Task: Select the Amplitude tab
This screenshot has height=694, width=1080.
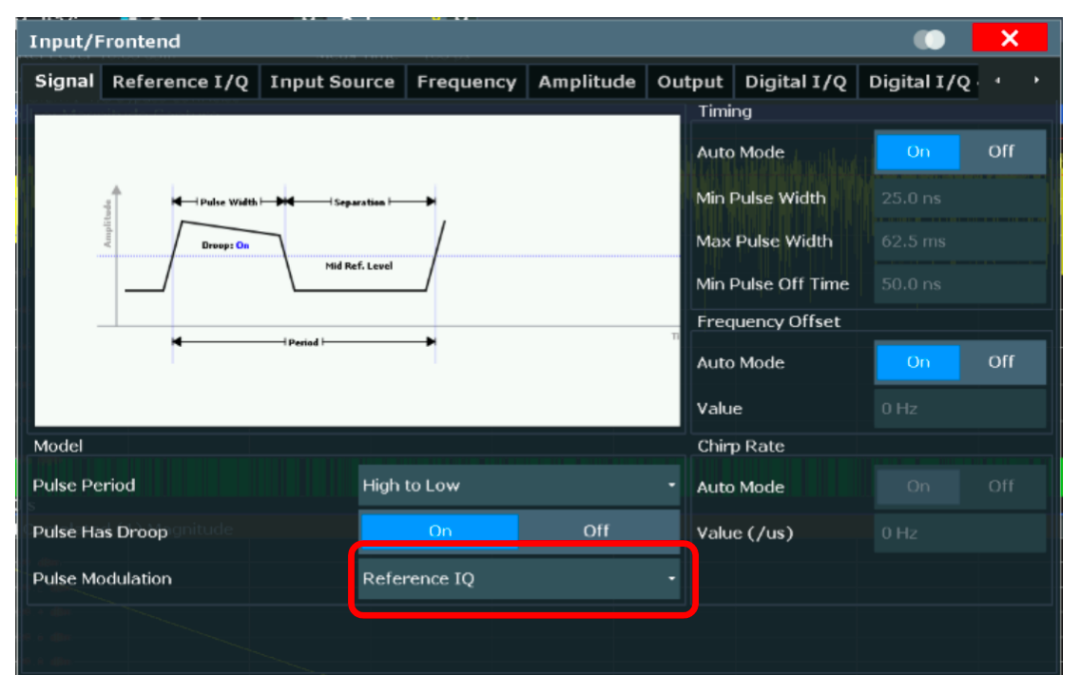Action: point(586,82)
